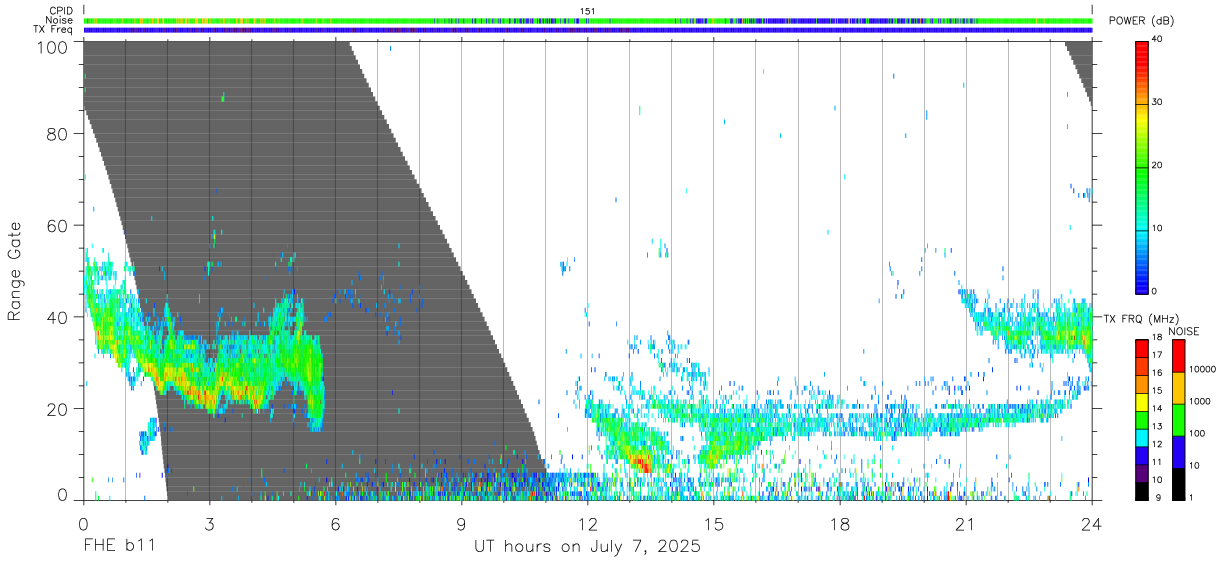Click the 16 label on TX FRQ scale
The width and height of the screenshot is (1228, 567).
tap(1158, 373)
